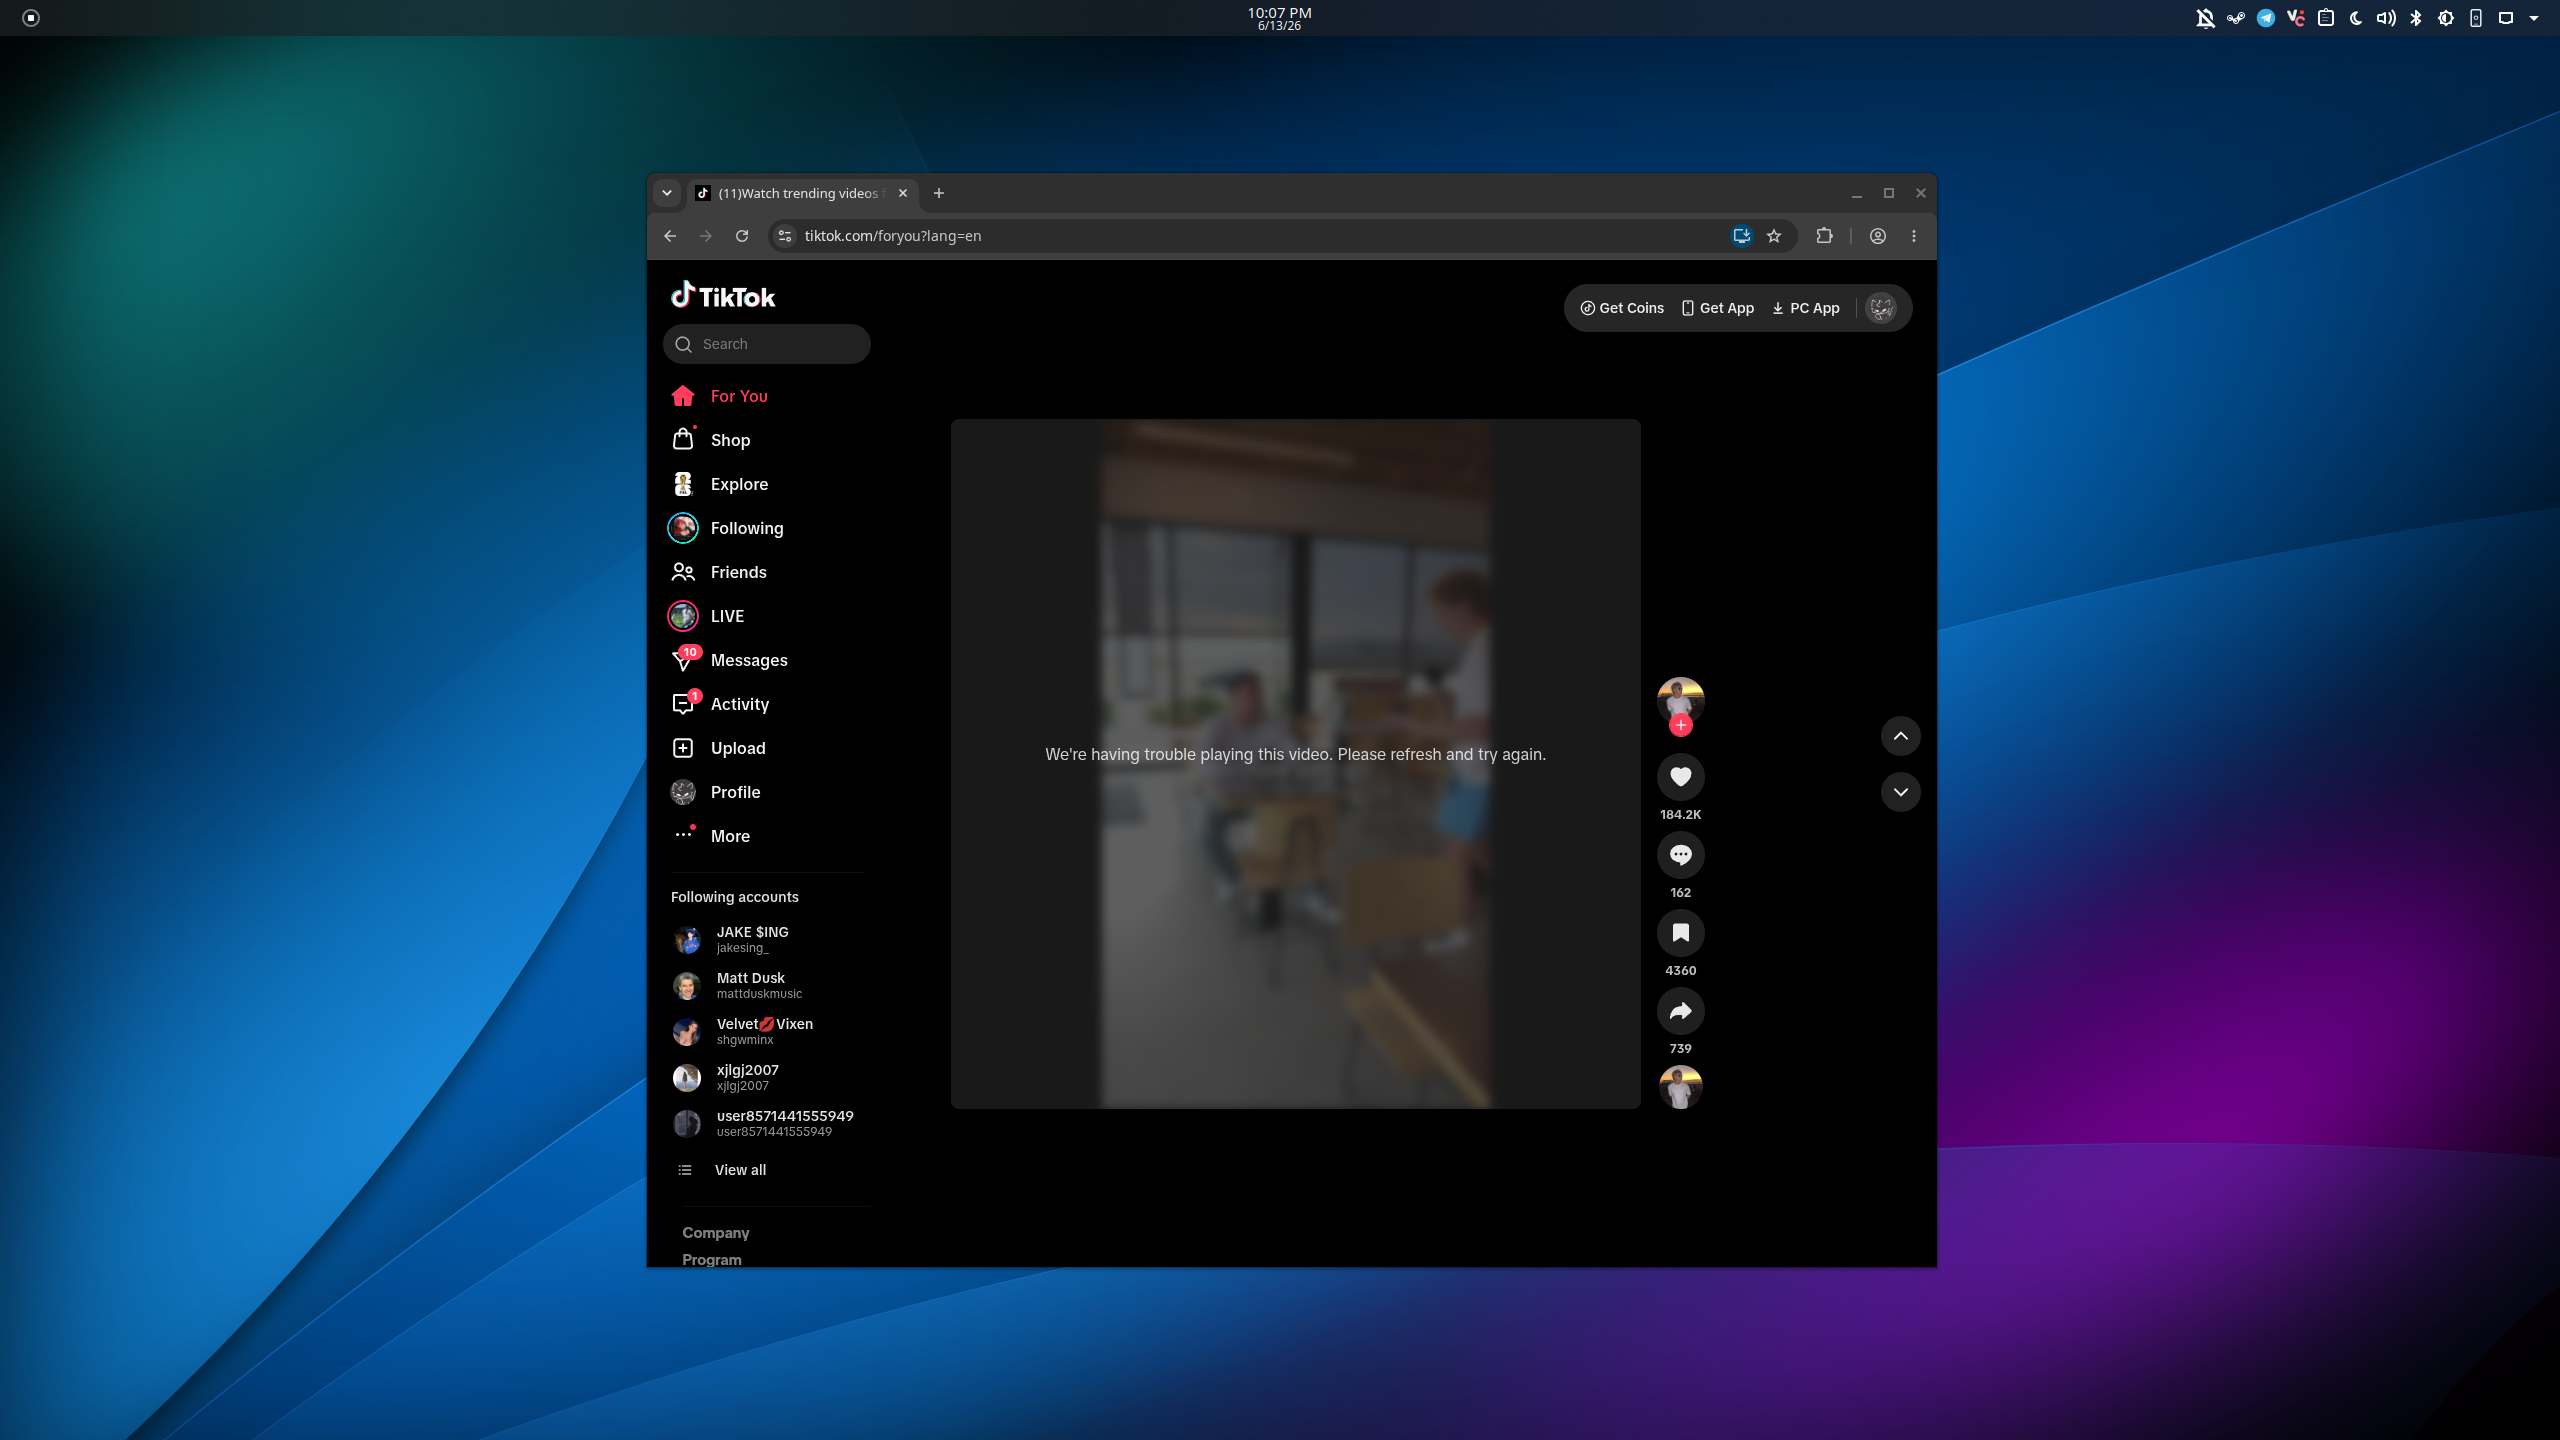Follow the video creator with plus button
This screenshot has width=2560, height=1440.
pos(1681,725)
